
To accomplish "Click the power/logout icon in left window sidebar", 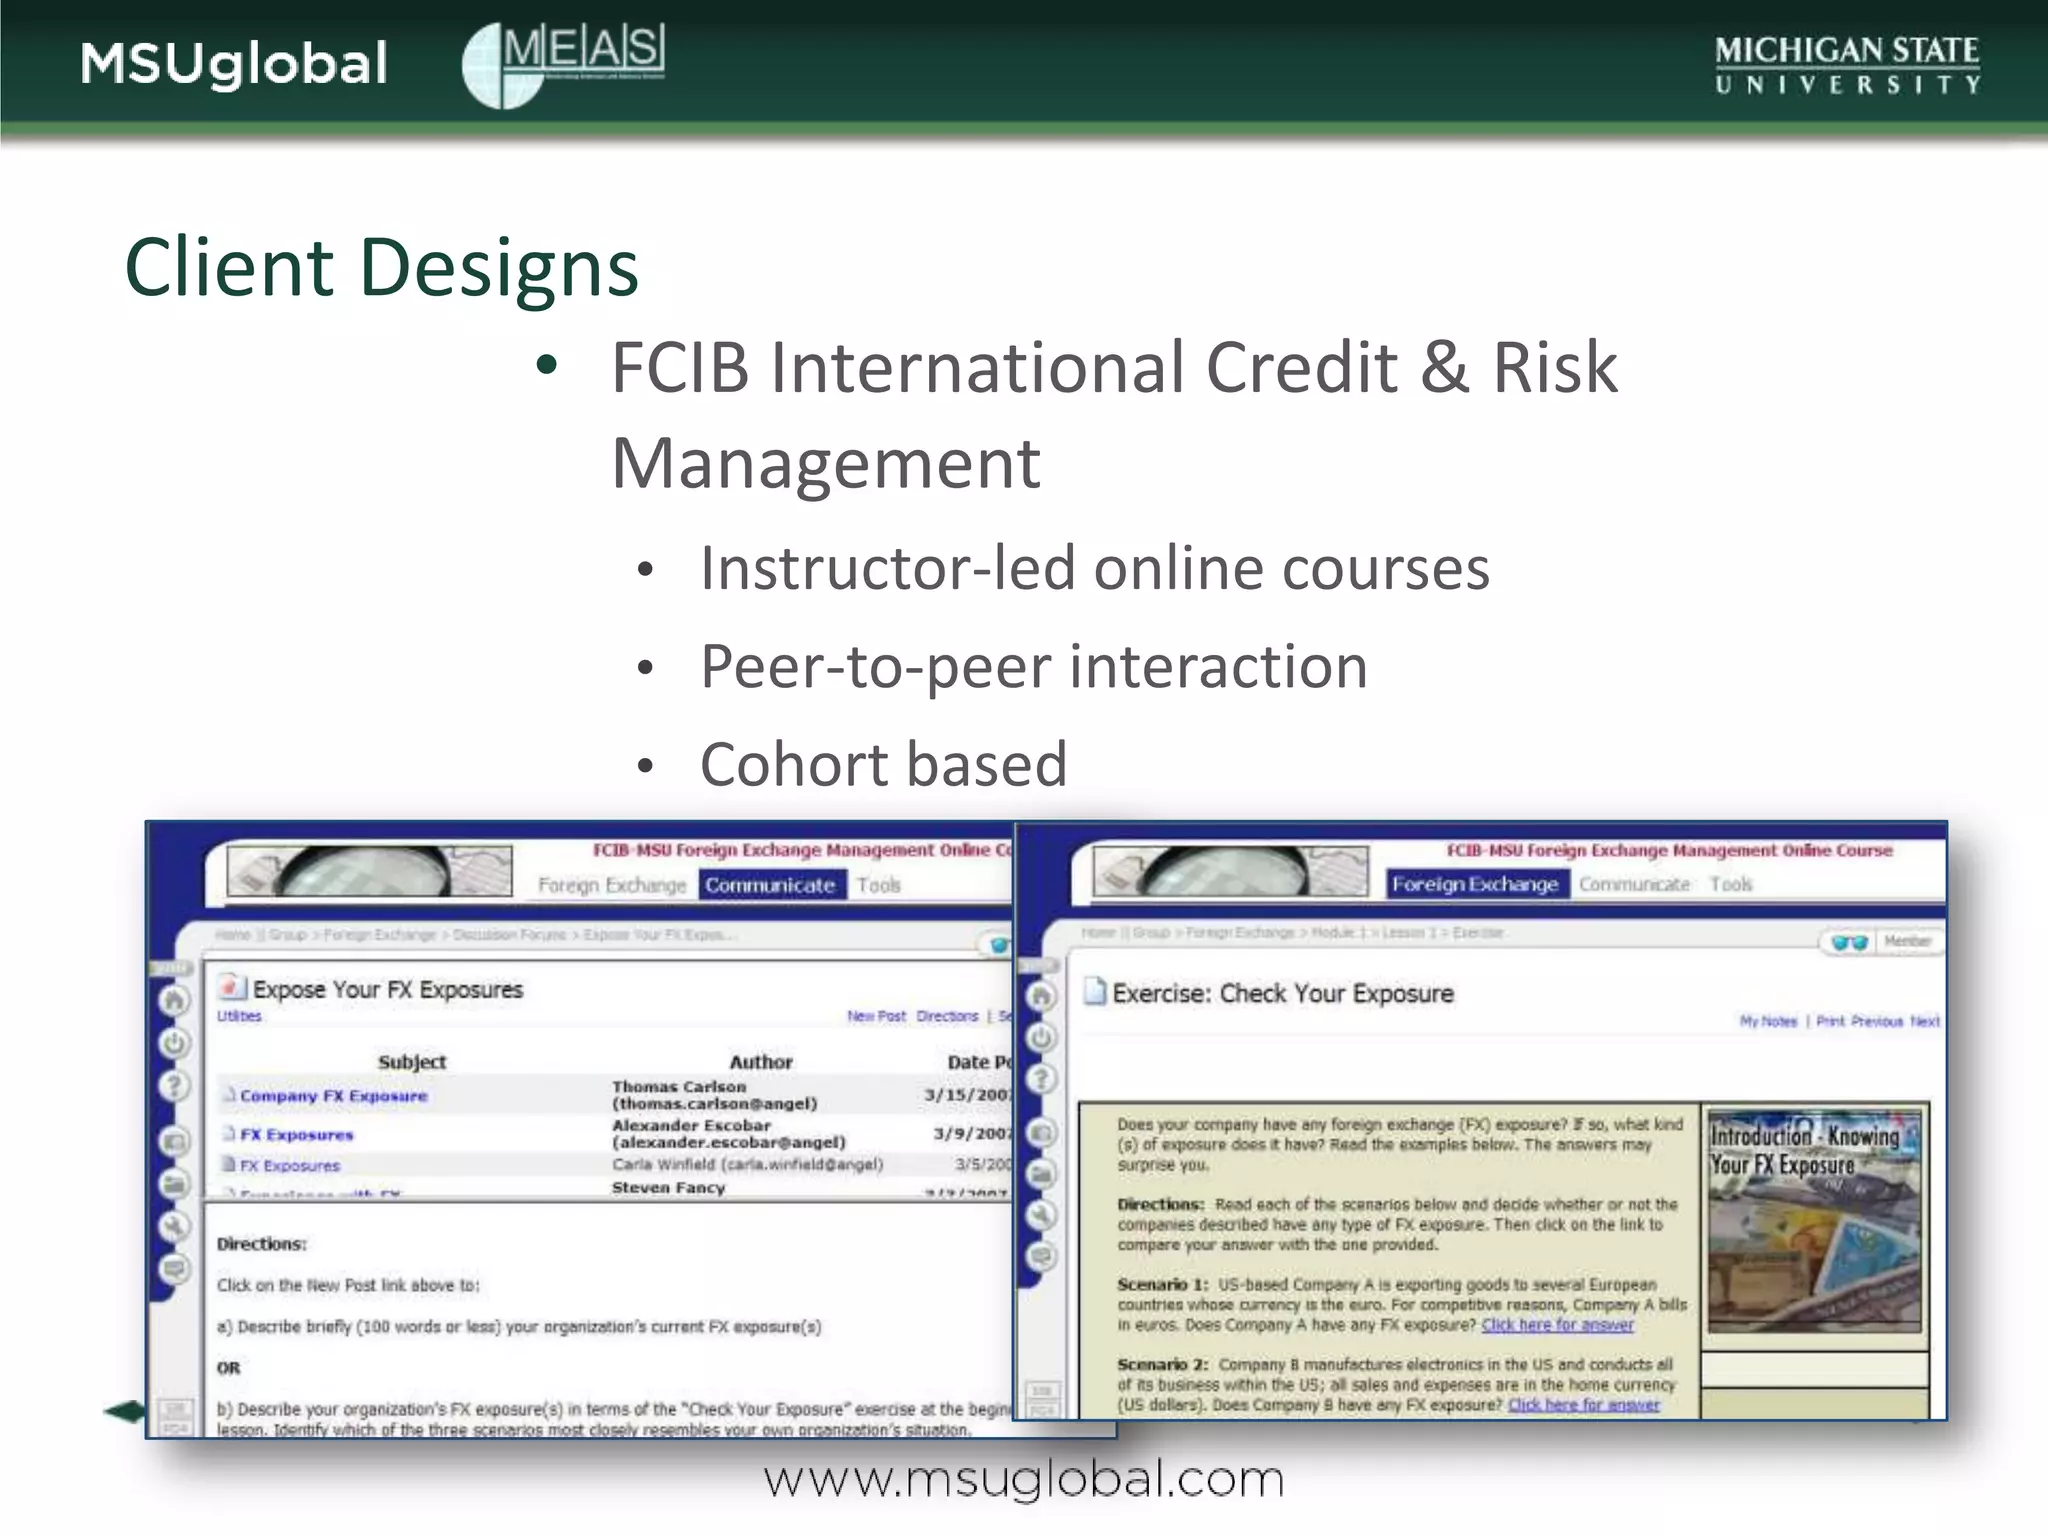I will pos(175,1043).
